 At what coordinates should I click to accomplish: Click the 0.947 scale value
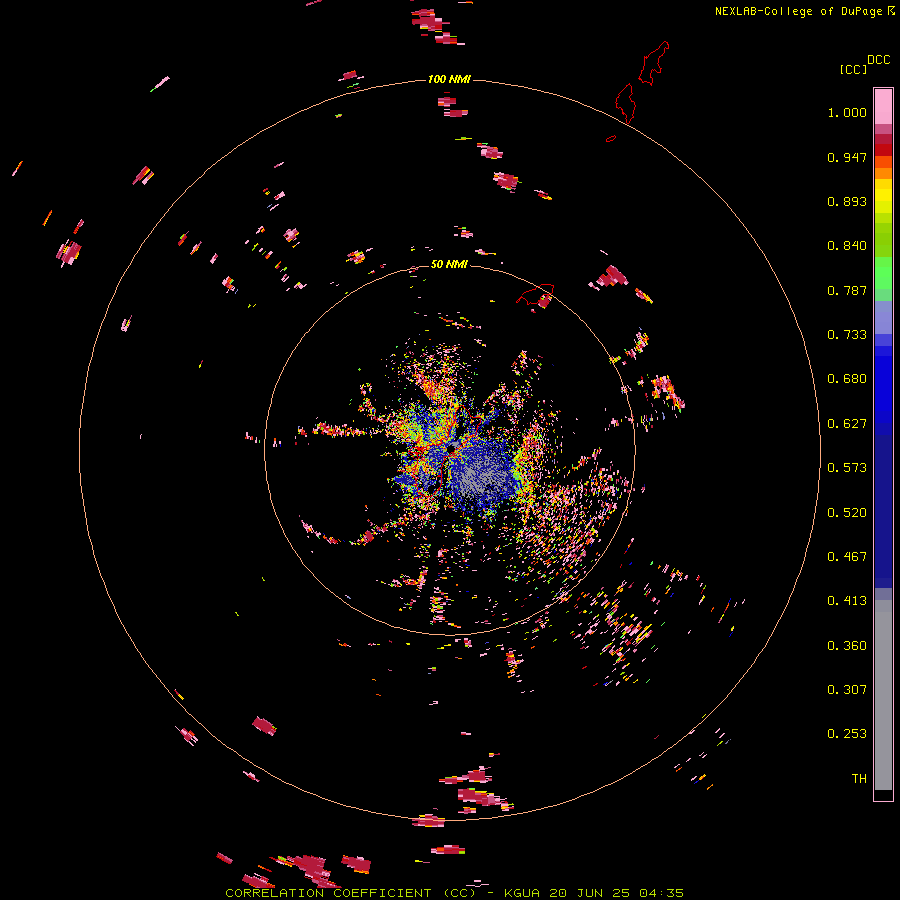847,157
